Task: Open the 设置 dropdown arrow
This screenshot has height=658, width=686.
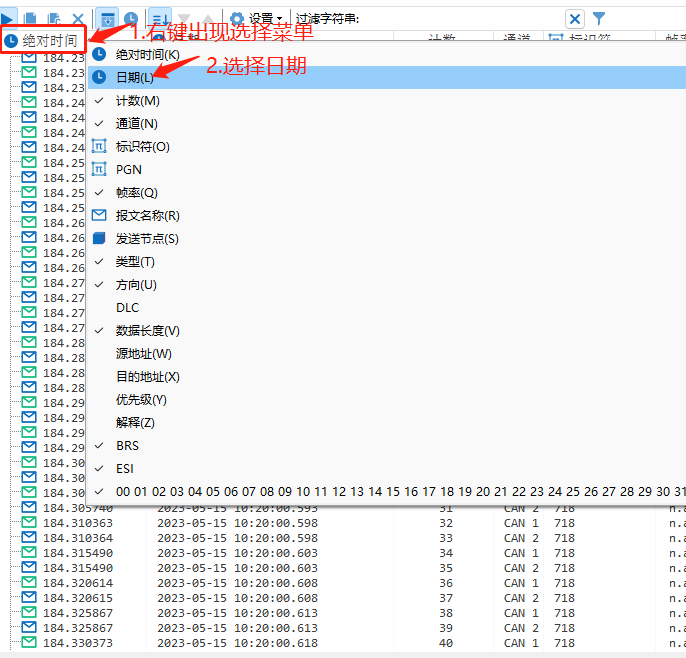Action: coord(280,20)
